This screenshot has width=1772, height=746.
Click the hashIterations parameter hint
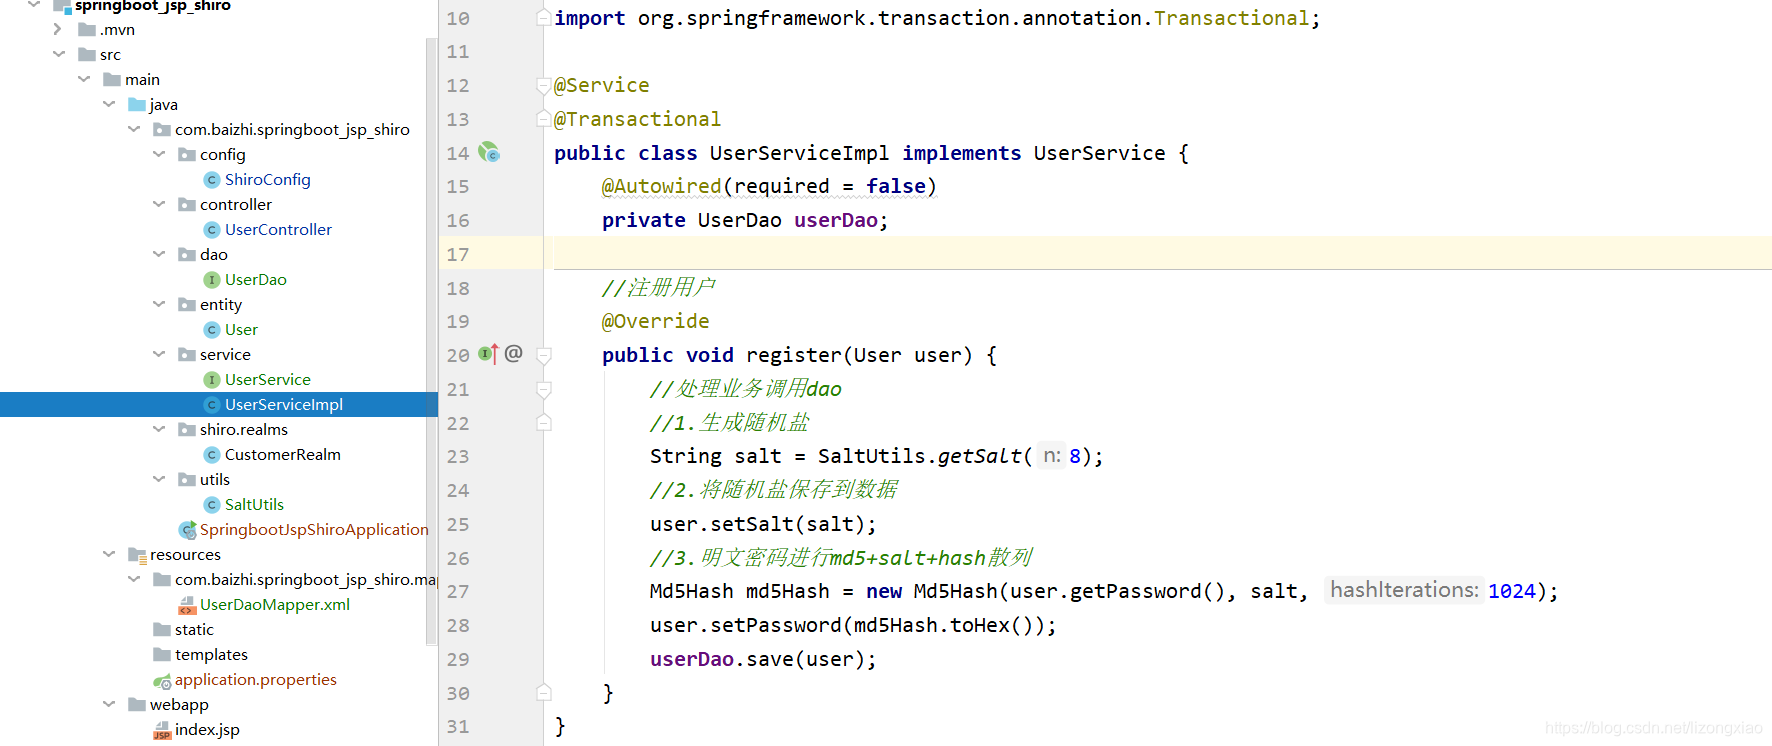(x=1404, y=590)
